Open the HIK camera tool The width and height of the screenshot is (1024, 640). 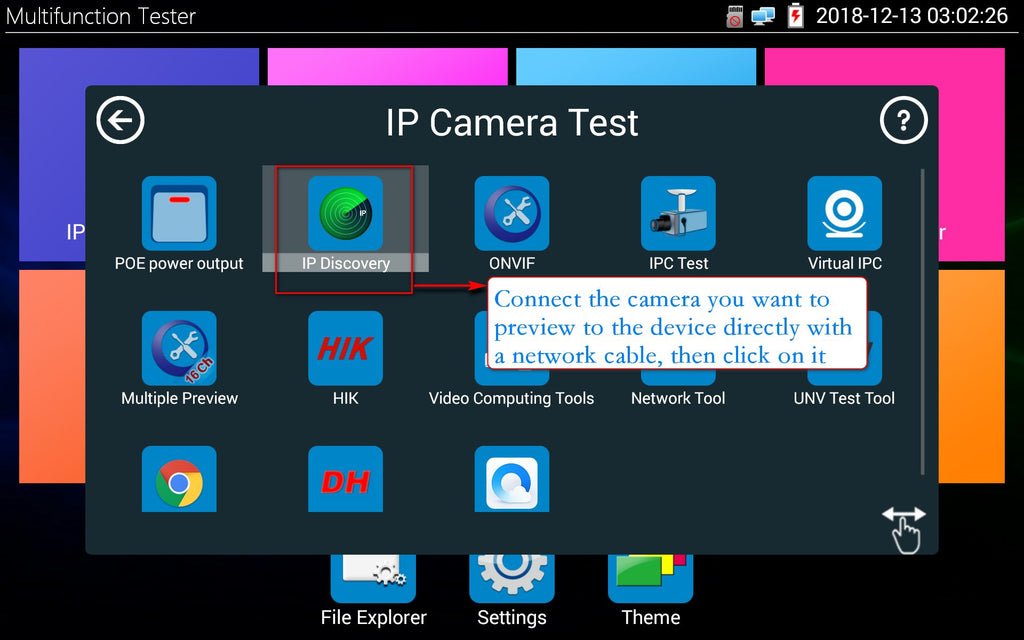(345, 349)
